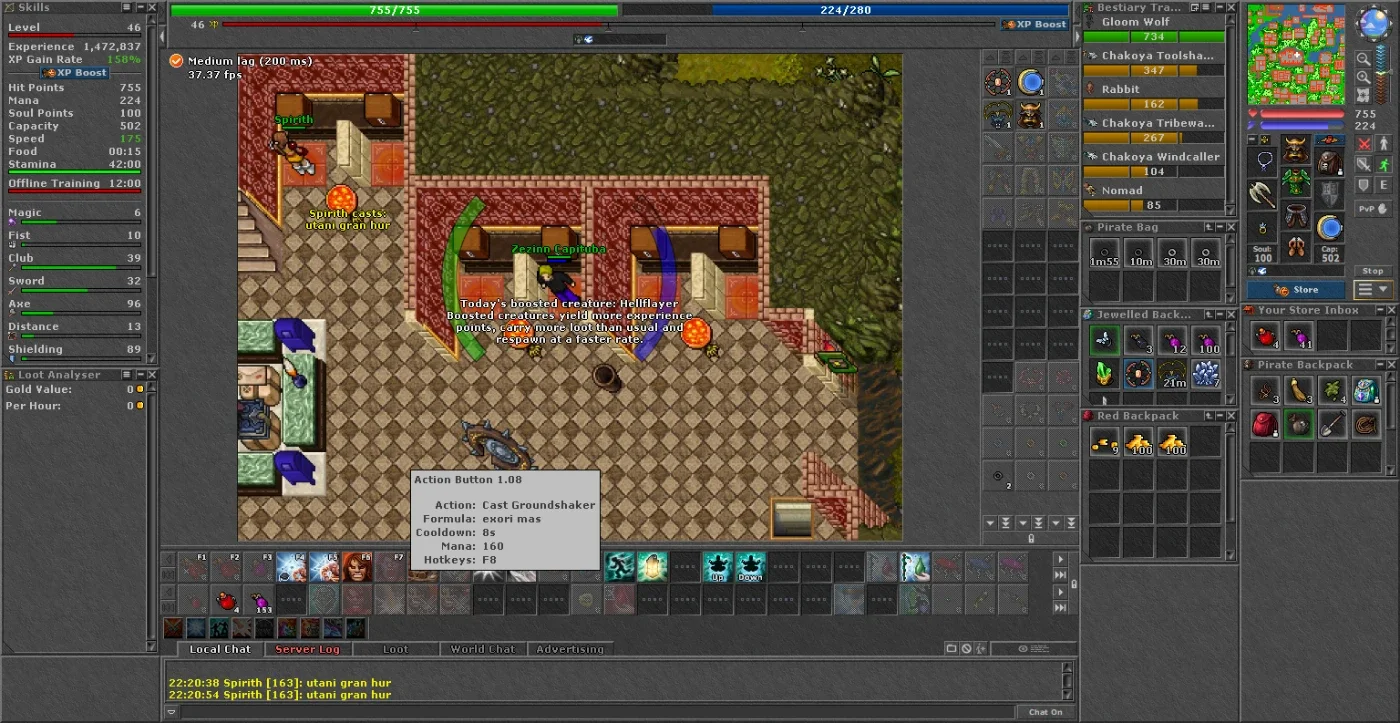The width and height of the screenshot is (1400, 723).
Task: Toggle stand-still fight mode
Action: [x=1384, y=144]
